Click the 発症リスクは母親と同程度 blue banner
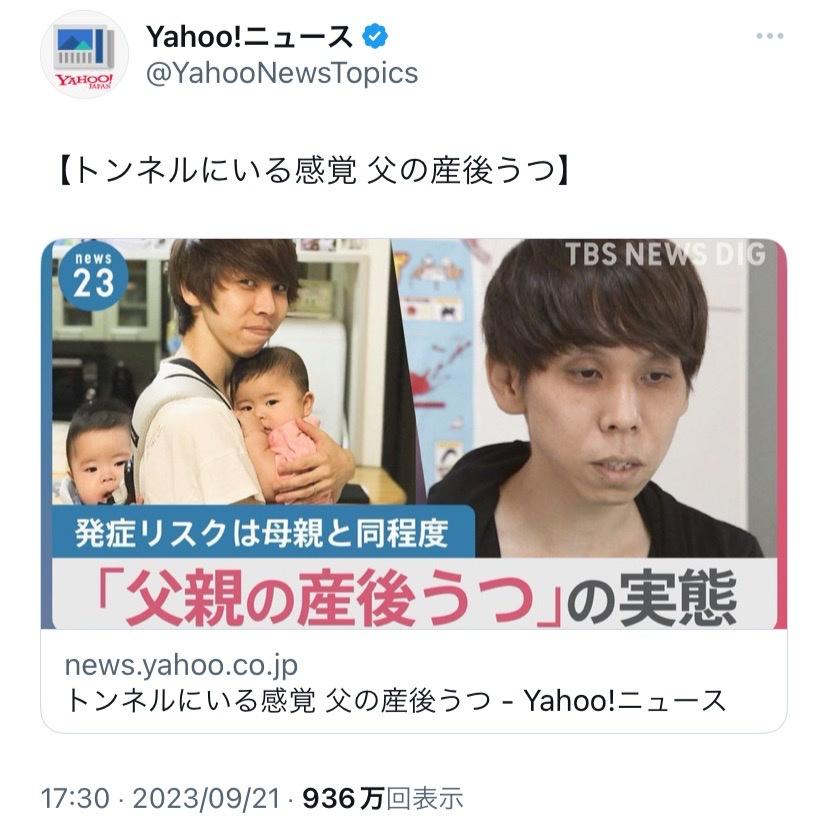Screen dimensions: 828x820 pos(262,532)
